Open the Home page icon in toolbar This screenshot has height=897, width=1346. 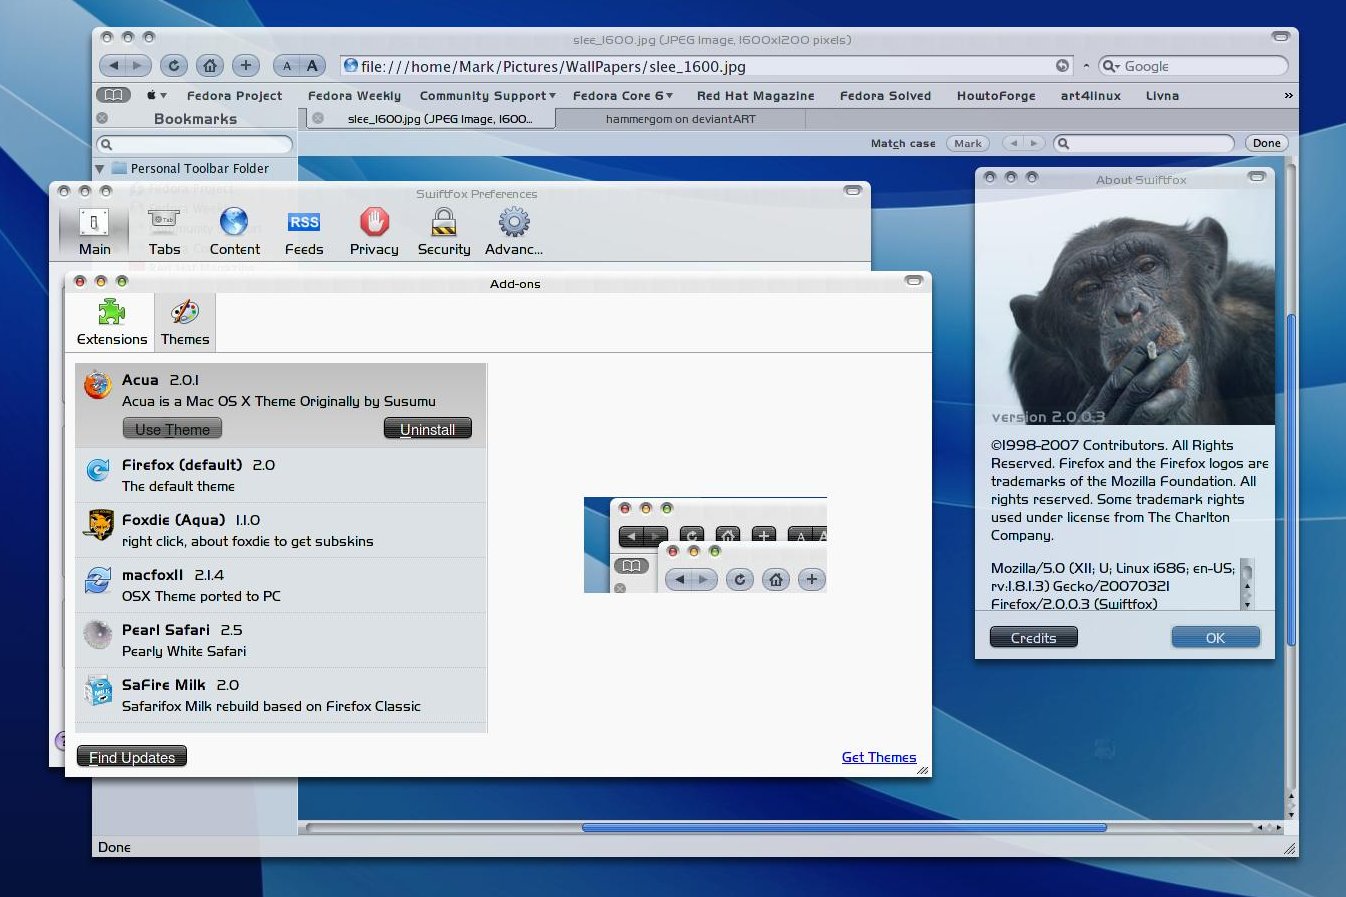(210, 66)
